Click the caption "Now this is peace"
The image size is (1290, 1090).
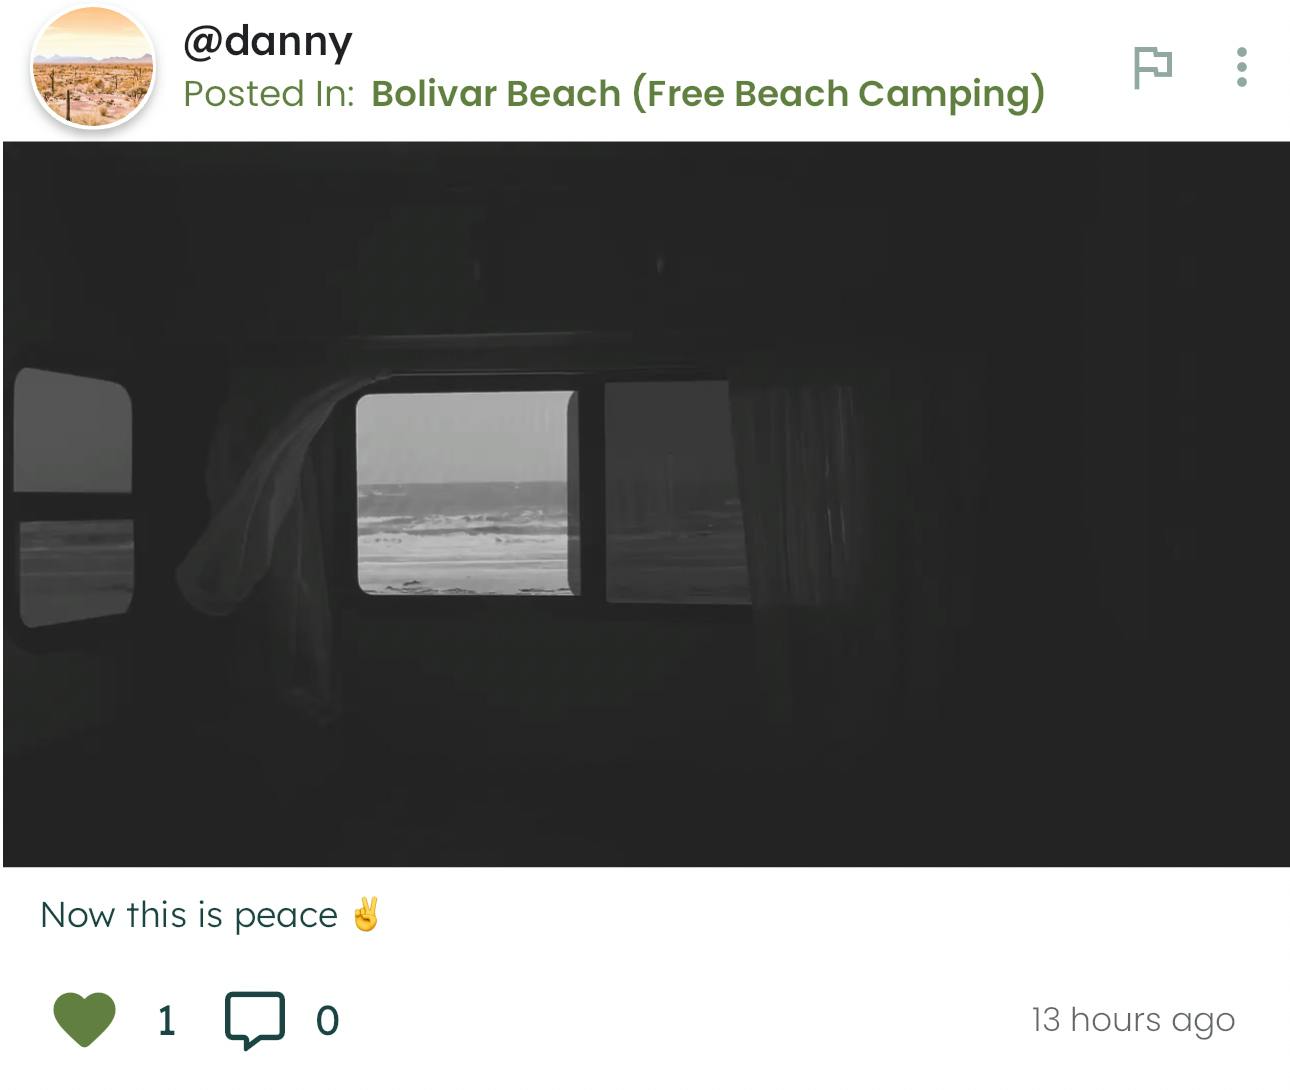[189, 915]
